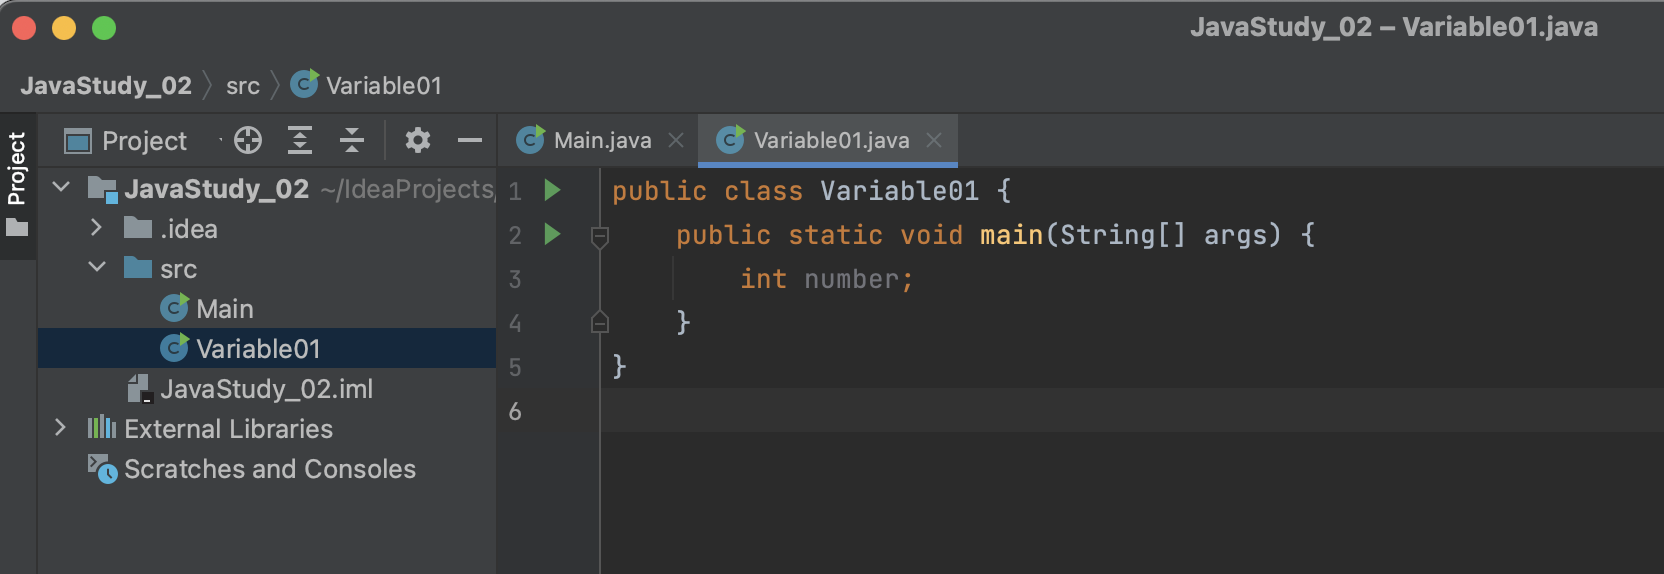Click line number 6 in gutter

[x=515, y=411]
